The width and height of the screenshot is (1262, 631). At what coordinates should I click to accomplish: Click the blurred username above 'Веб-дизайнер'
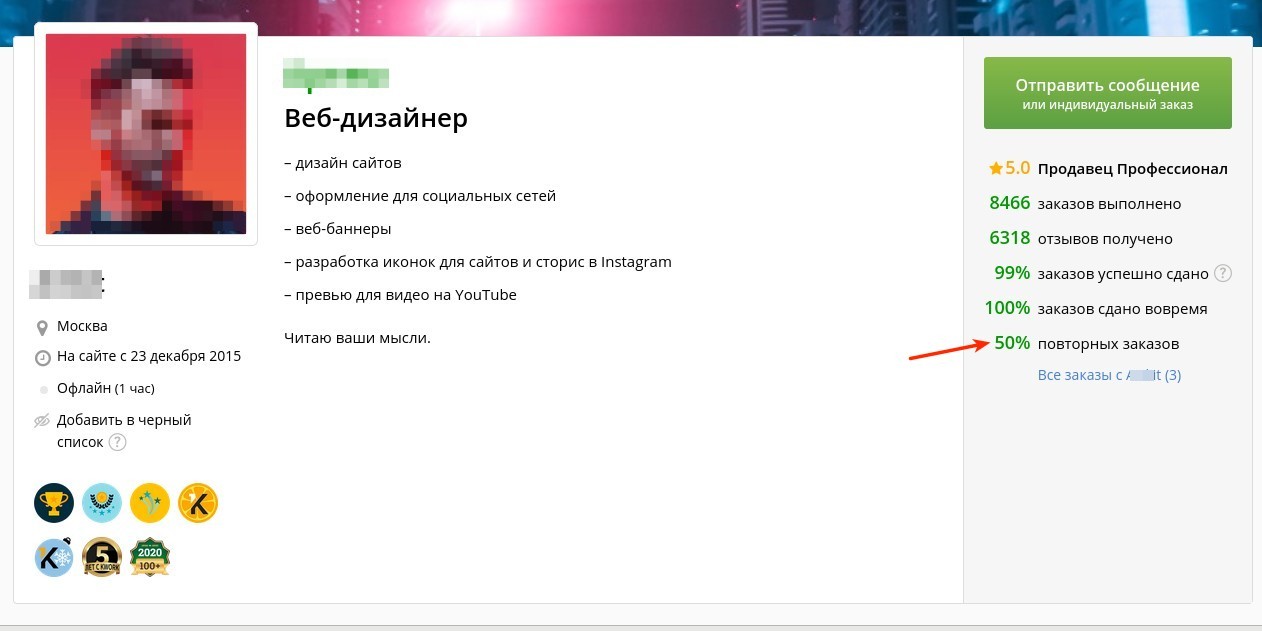(336, 76)
